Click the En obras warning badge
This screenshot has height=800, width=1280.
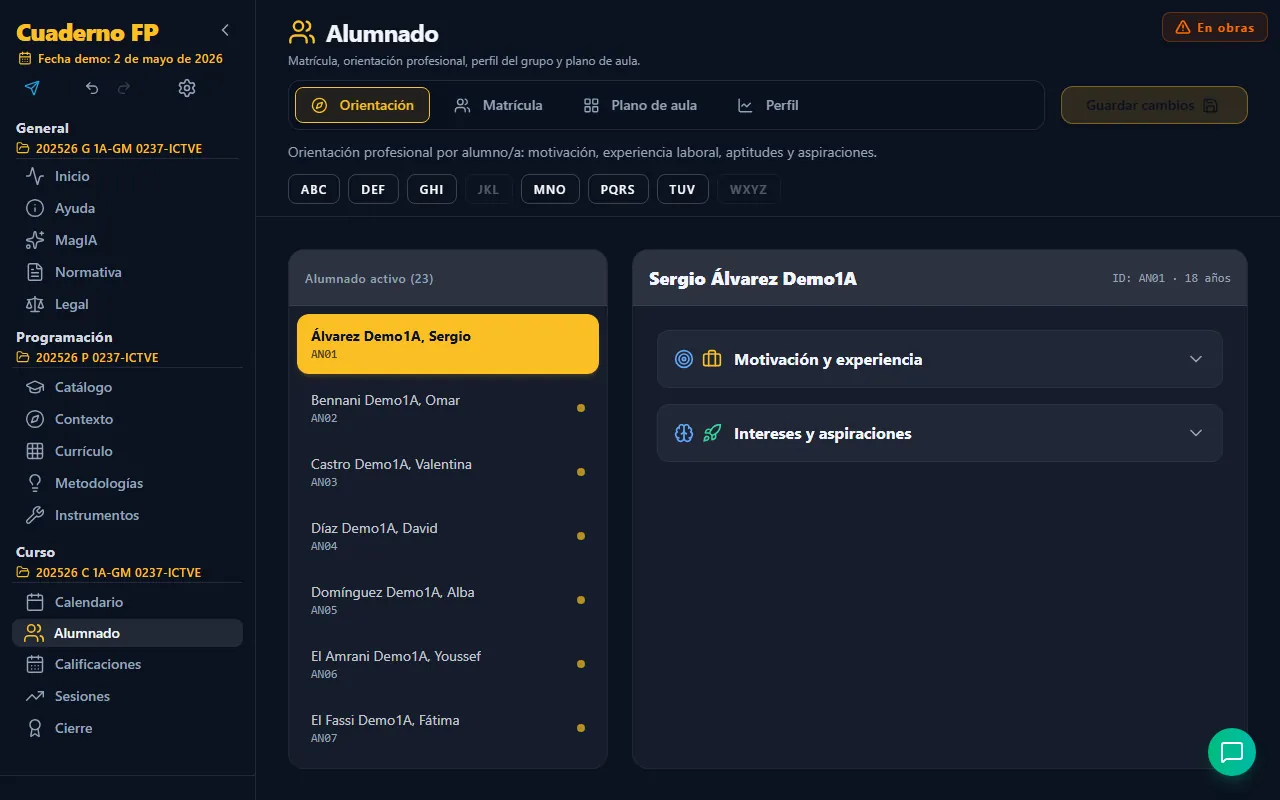point(1215,27)
